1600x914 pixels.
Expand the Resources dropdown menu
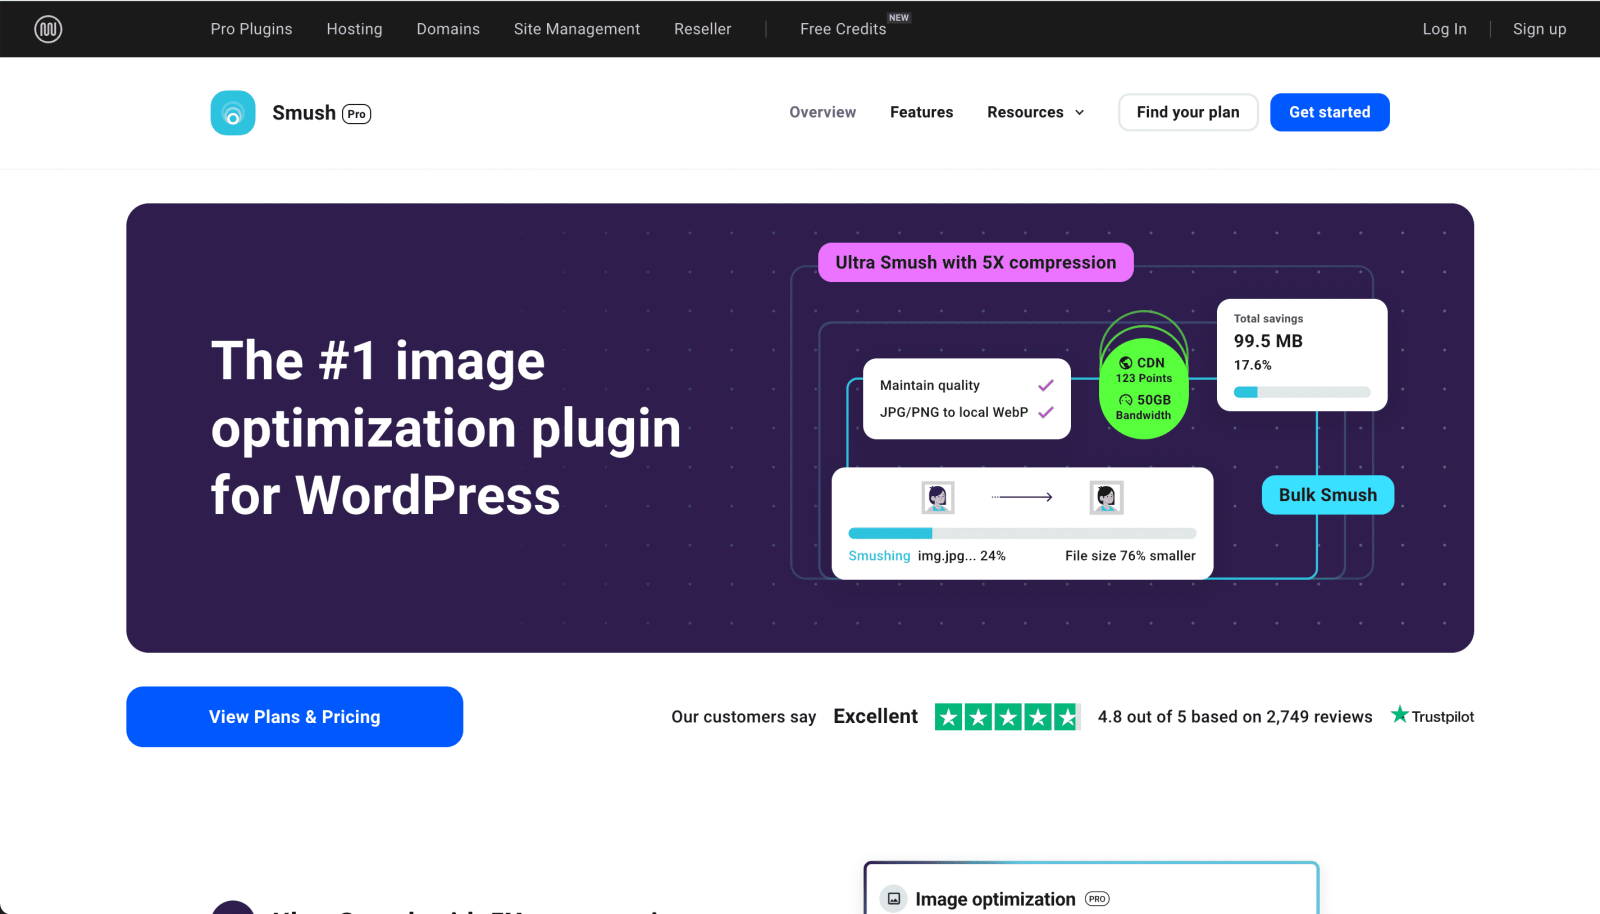1035,112
